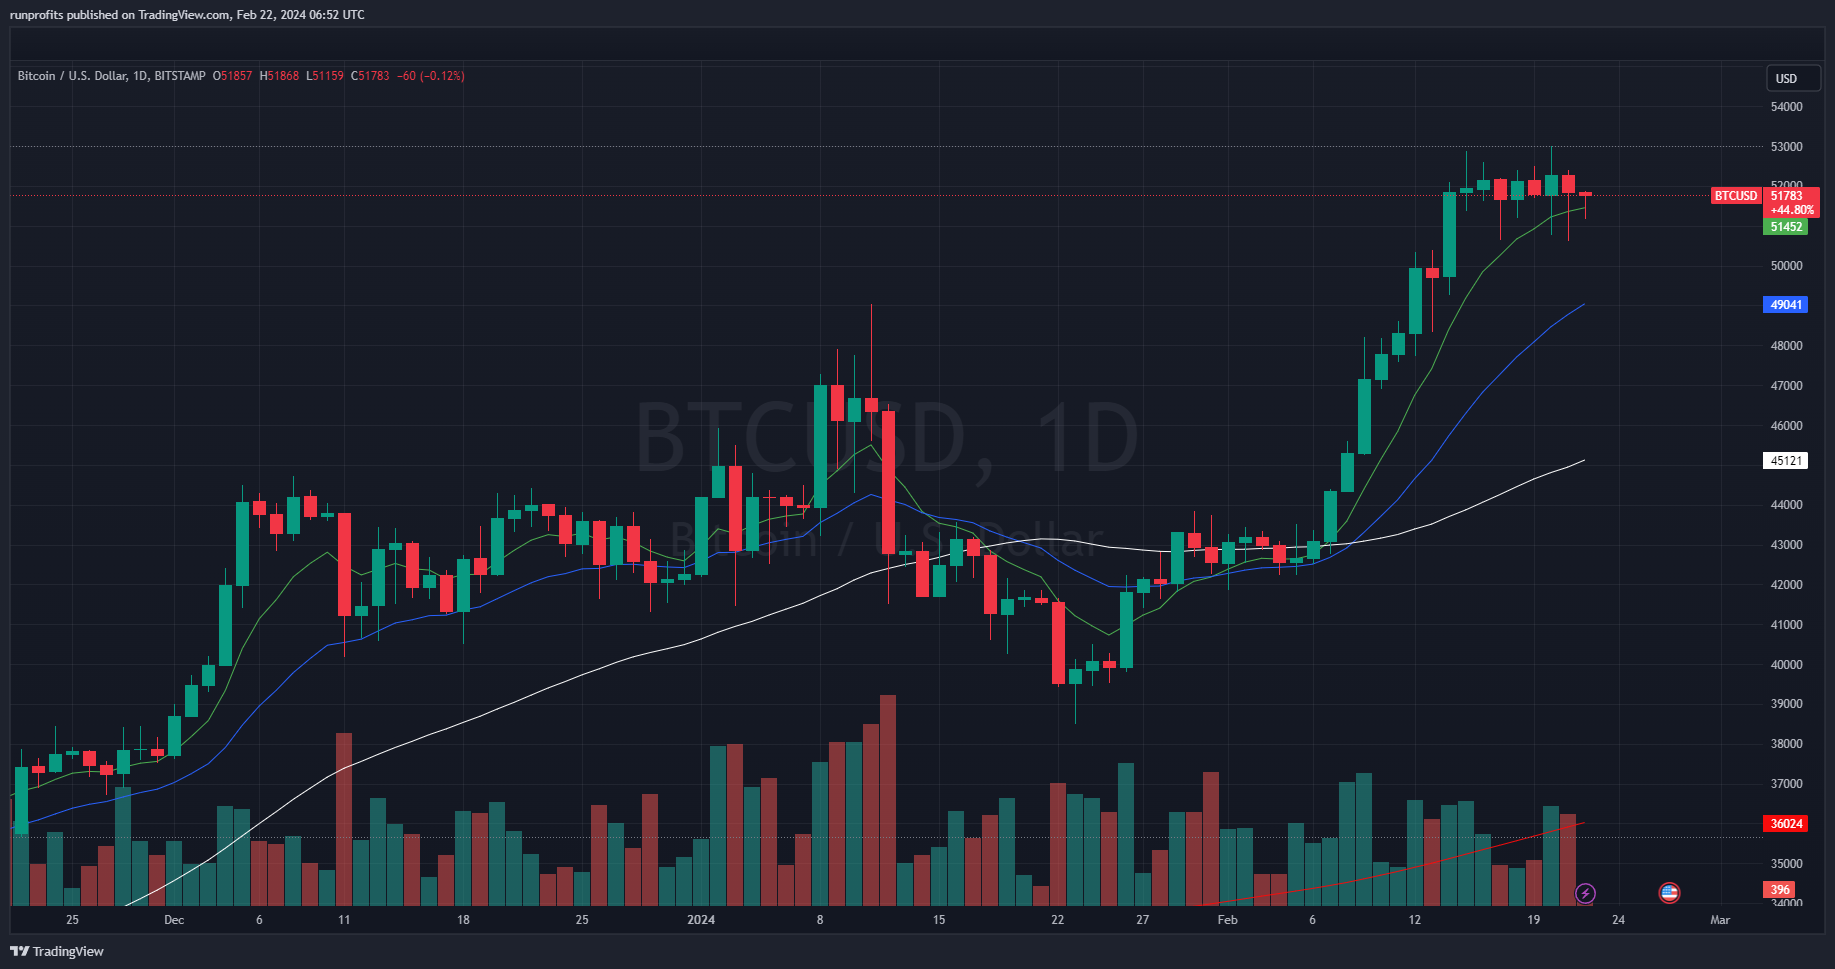Viewport: 1835px width, 969px height.
Task: Click the red 36024 price scale label
Action: coord(1786,824)
